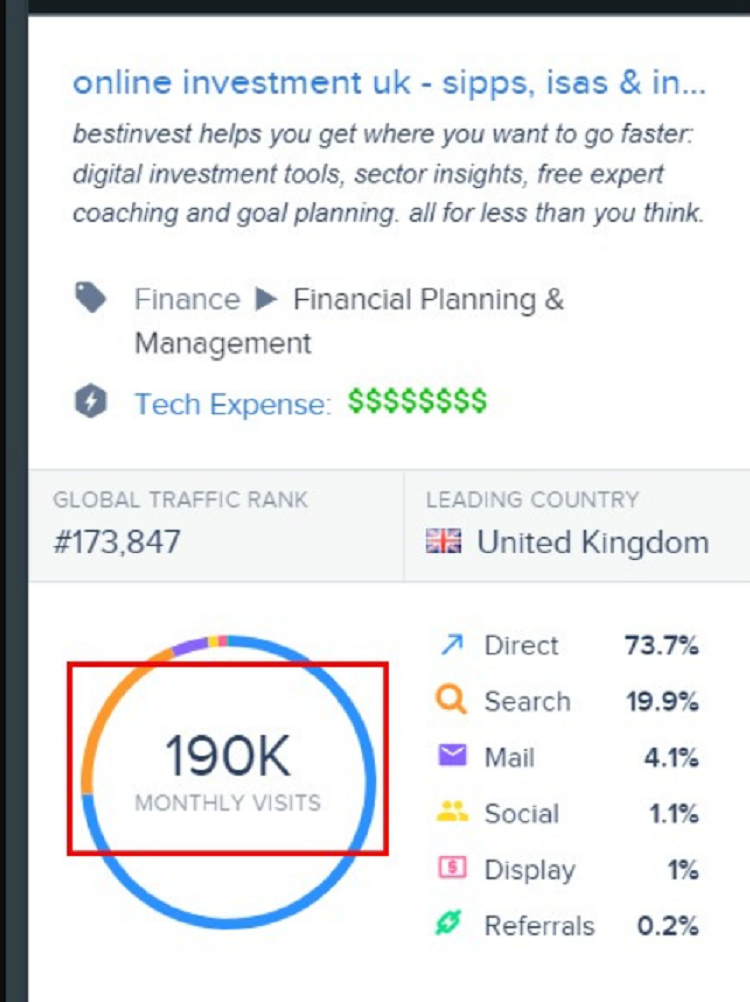Click the green dollar signs expense rating
The image size is (750, 1002).
[417, 401]
